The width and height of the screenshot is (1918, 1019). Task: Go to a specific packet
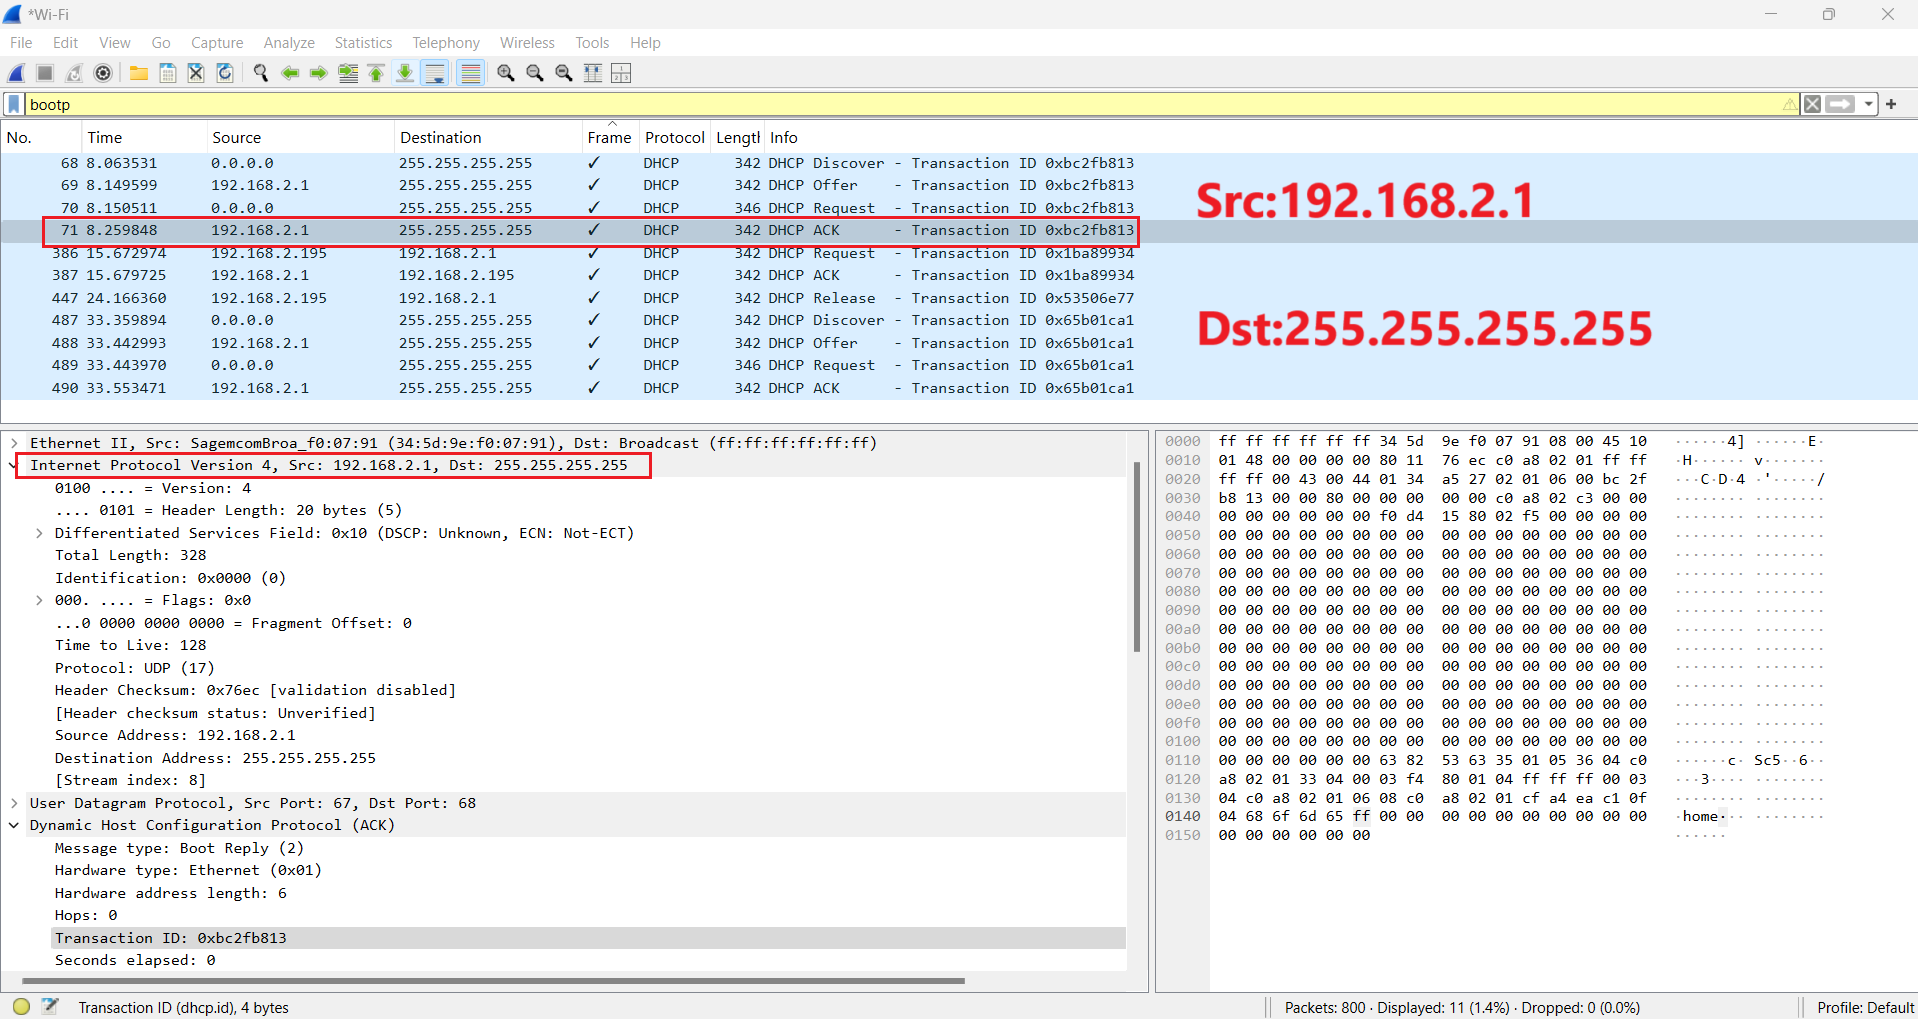click(348, 73)
